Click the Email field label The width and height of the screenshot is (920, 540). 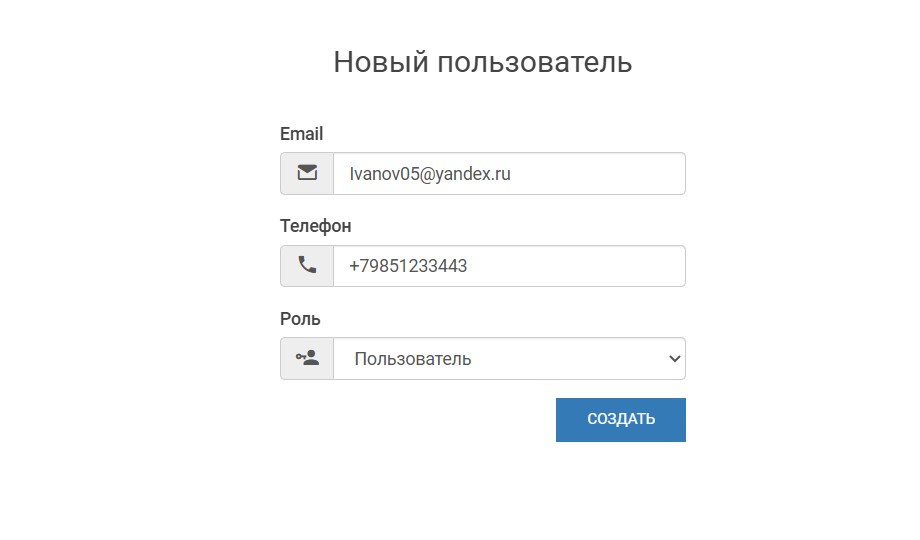[301, 134]
